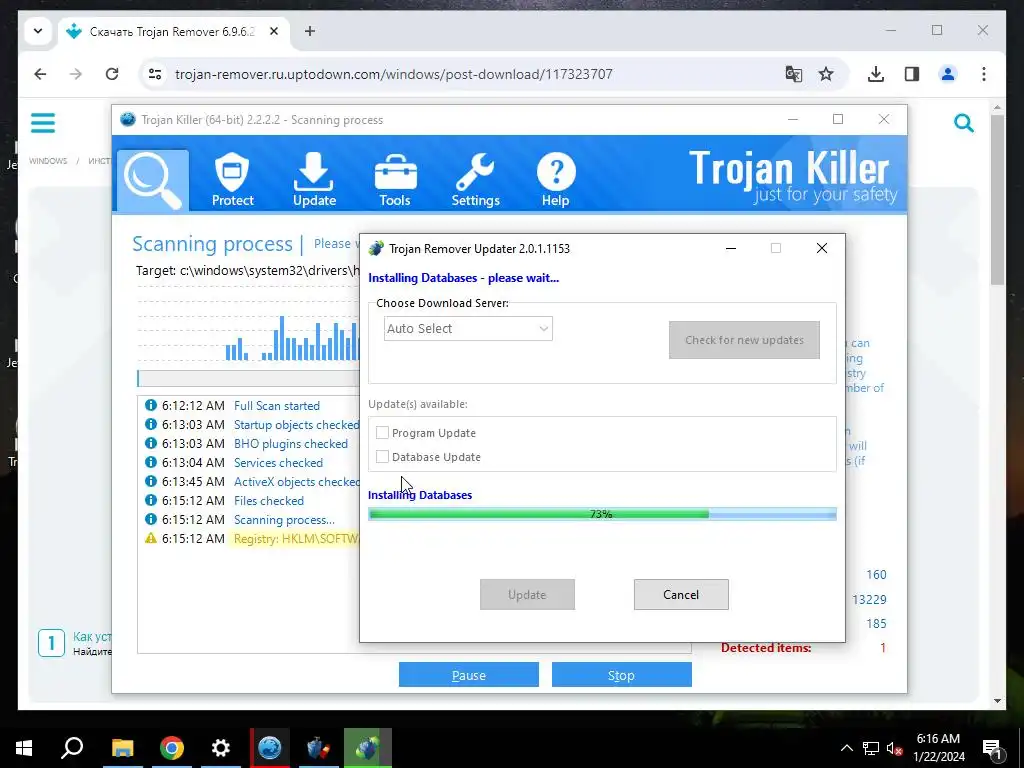Stop the Trojan Killer scan
This screenshot has height=768, width=1024.
click(622, 675)
